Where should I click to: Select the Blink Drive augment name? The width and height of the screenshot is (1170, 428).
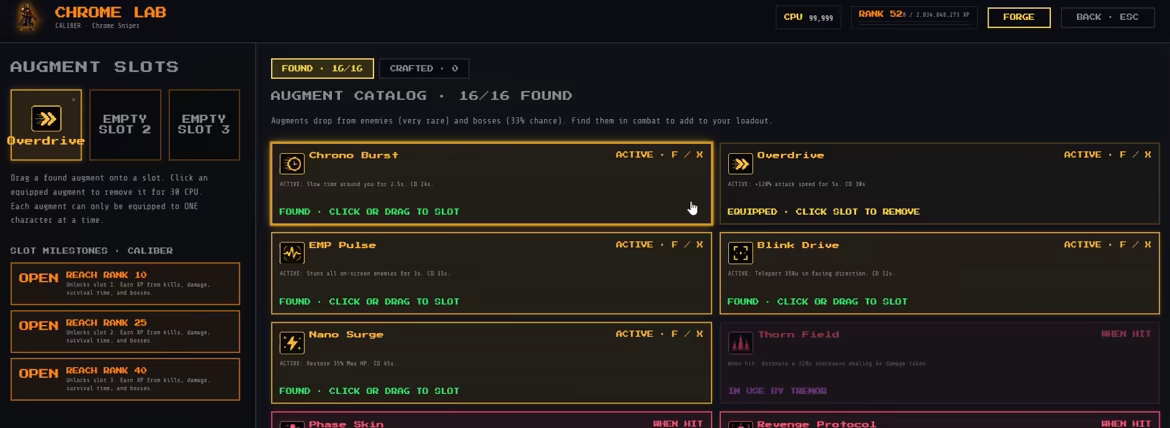point(798,245)
